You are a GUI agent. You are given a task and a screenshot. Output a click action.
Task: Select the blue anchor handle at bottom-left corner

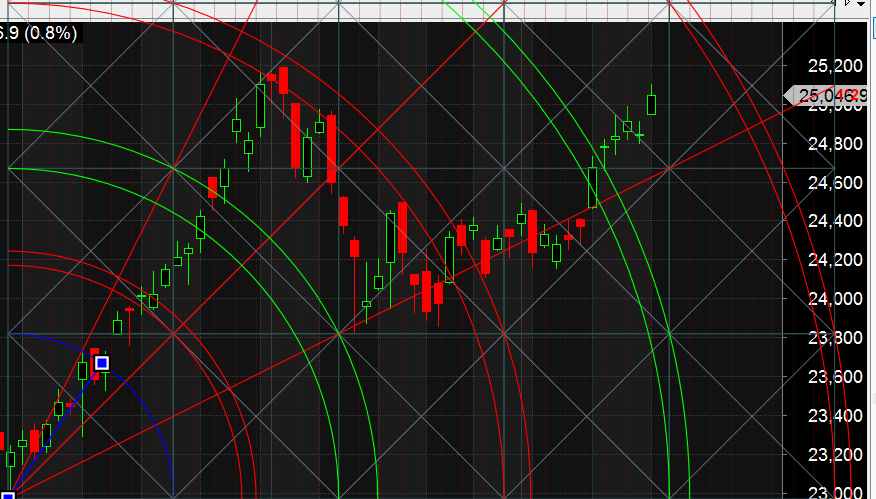click(x=7, y=493)
